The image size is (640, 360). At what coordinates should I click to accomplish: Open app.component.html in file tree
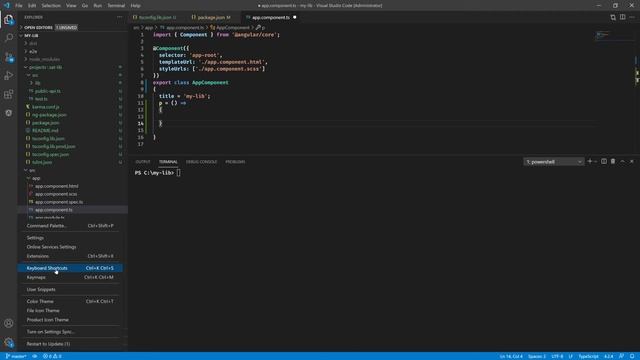pos(56,186)
